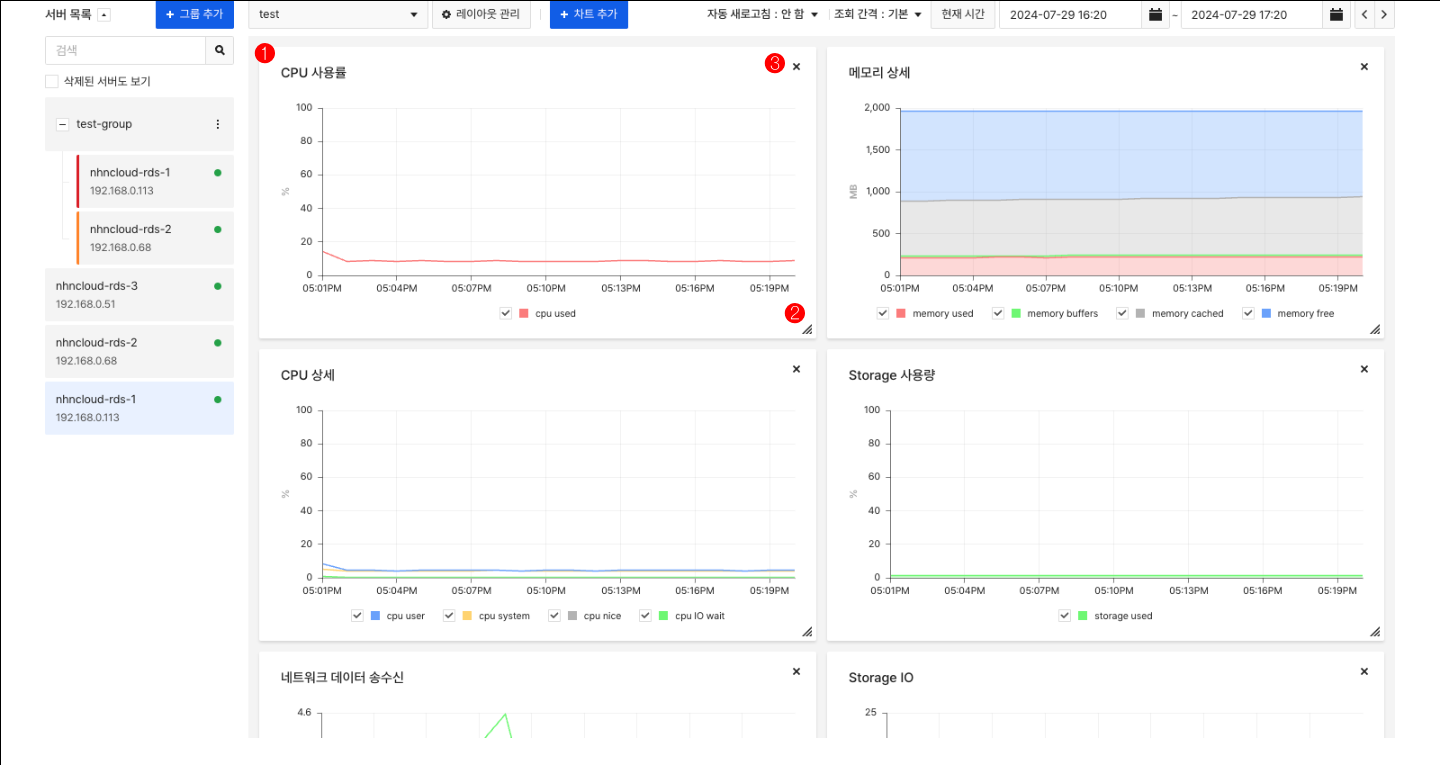Screen dimensions: 1440x765
Task: Close the 메모리 상세 chart
Action: tap(1364, 66)
